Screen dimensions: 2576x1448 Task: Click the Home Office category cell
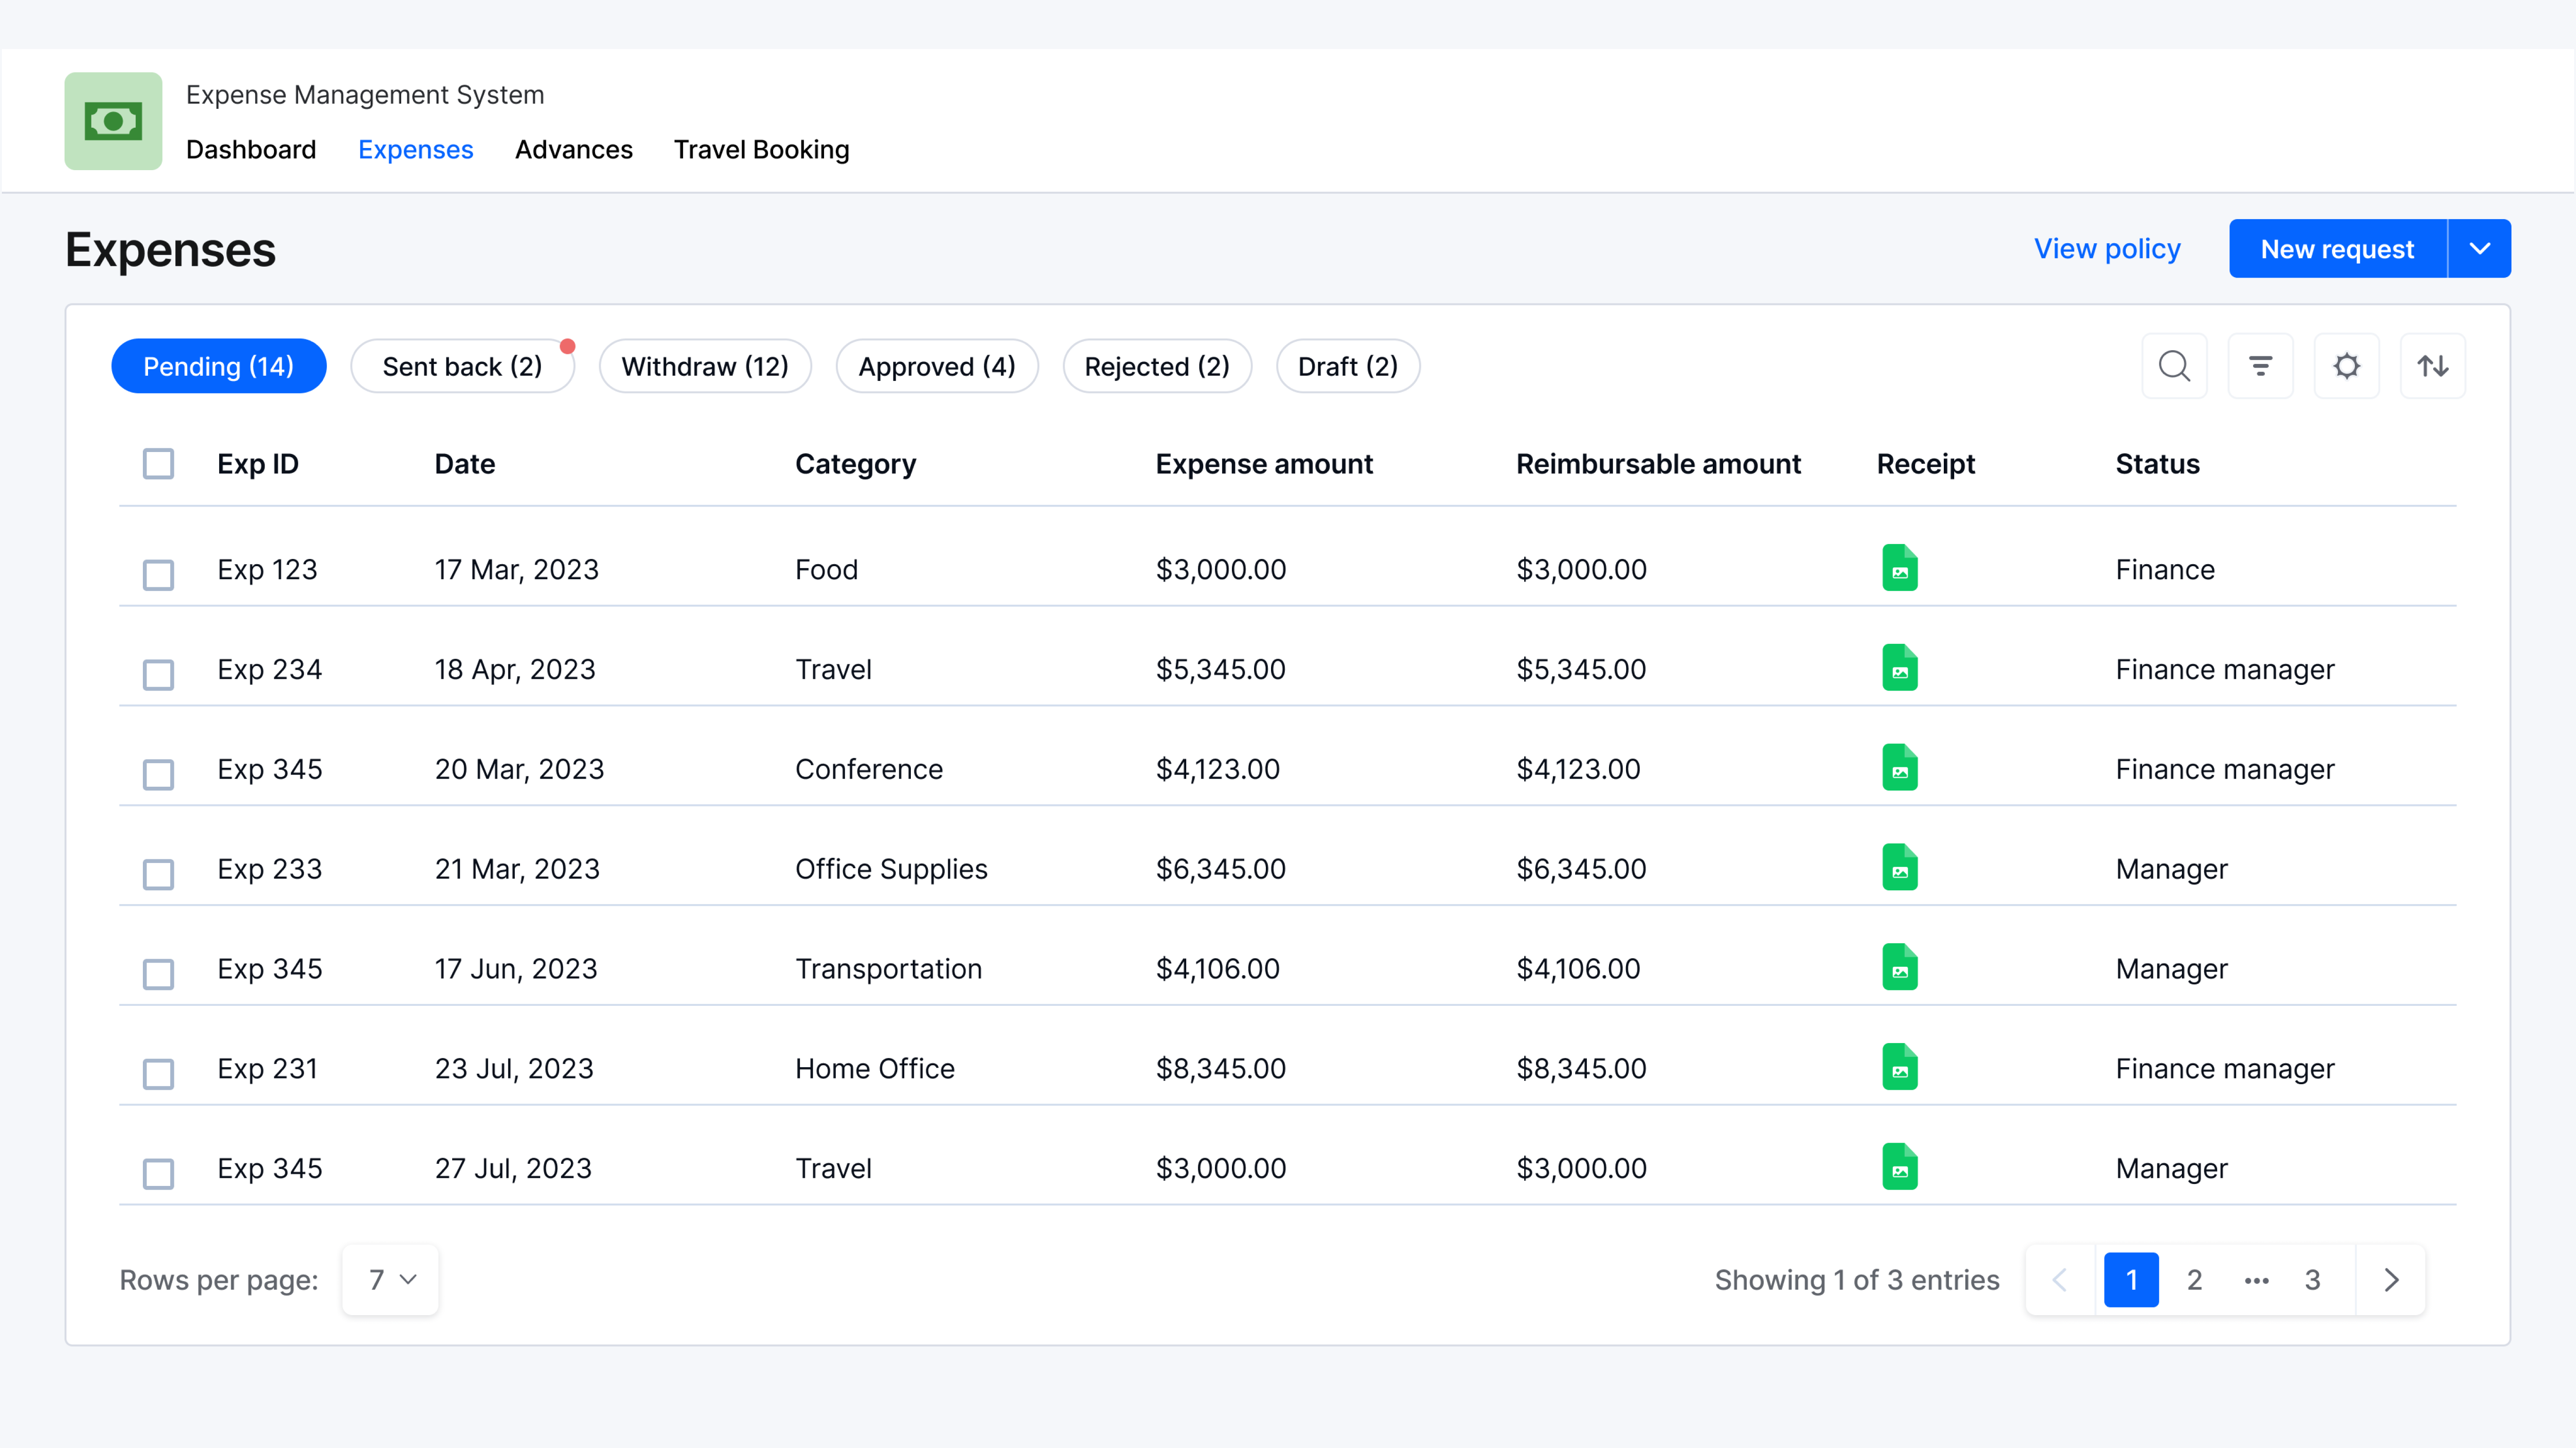tap(875, 1068)
